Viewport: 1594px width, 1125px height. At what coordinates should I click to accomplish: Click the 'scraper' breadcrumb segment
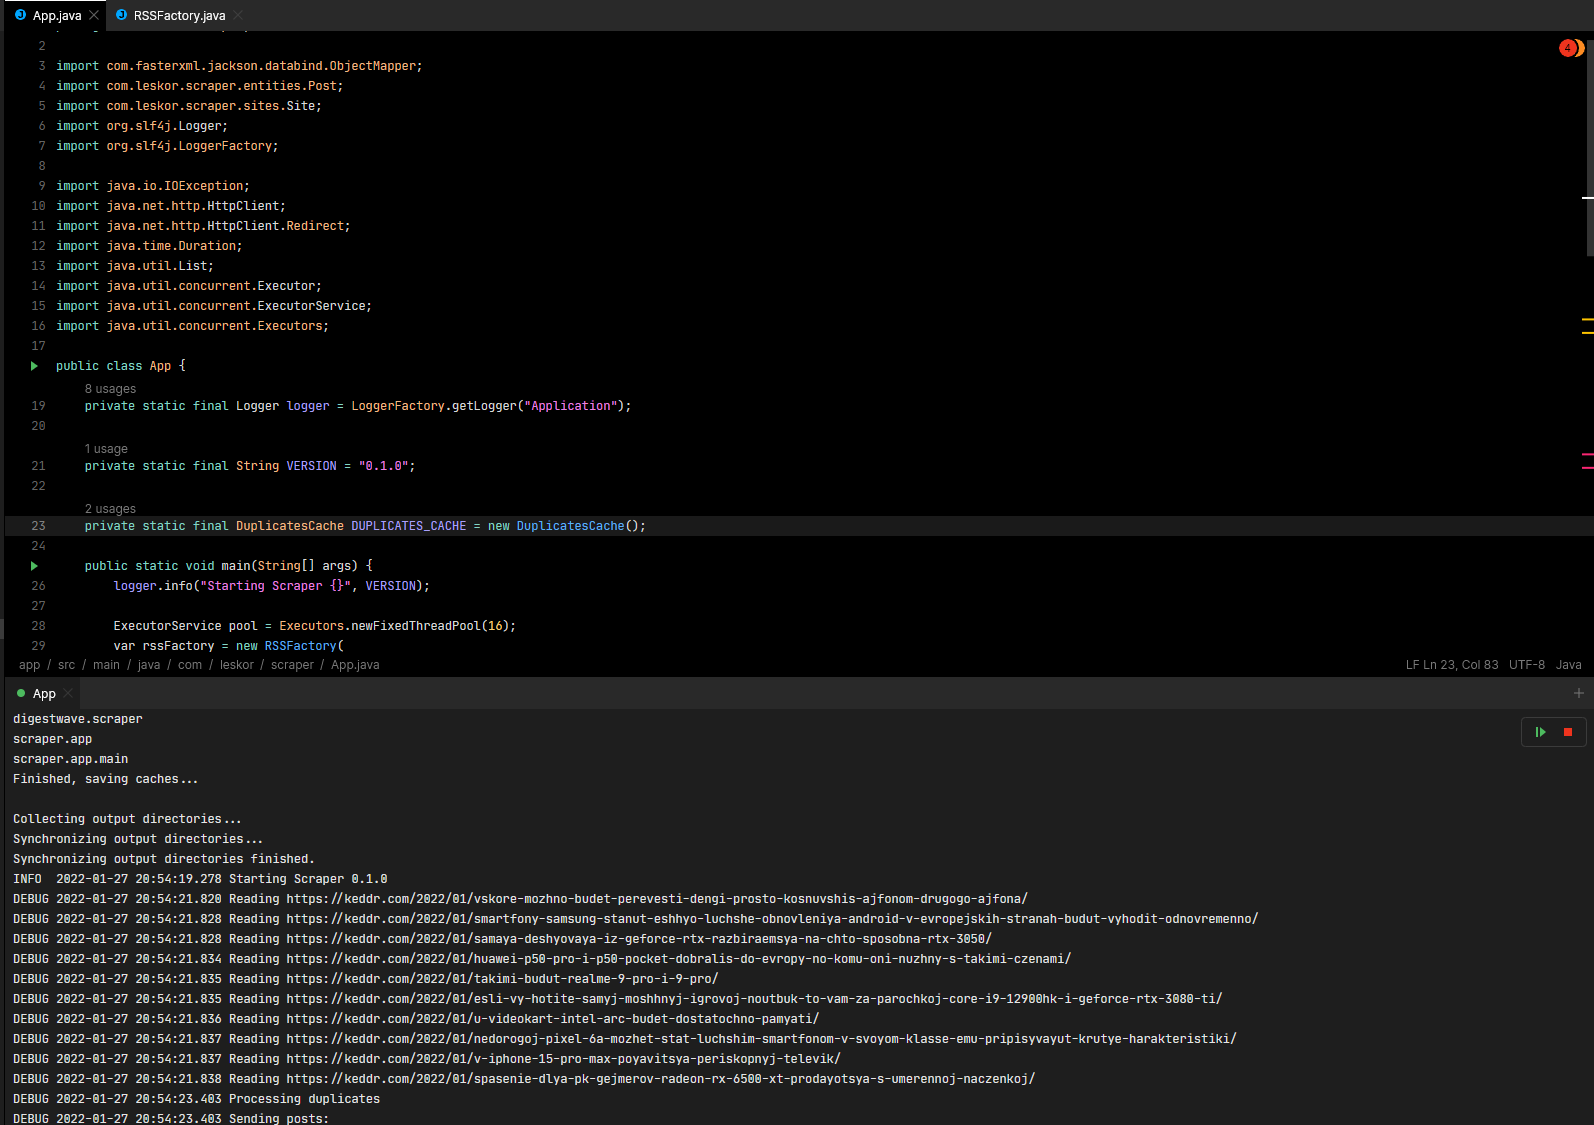[x=292, y=665]
